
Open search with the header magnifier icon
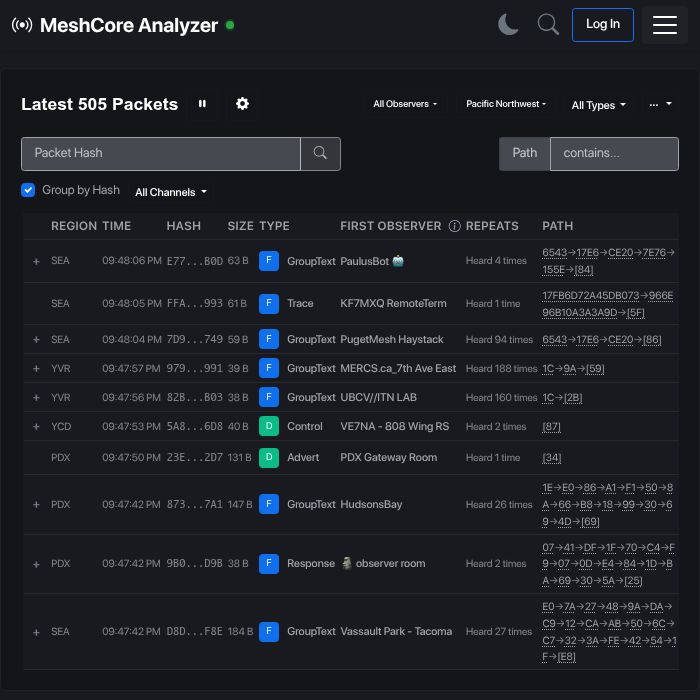click(x=548, y=25)
